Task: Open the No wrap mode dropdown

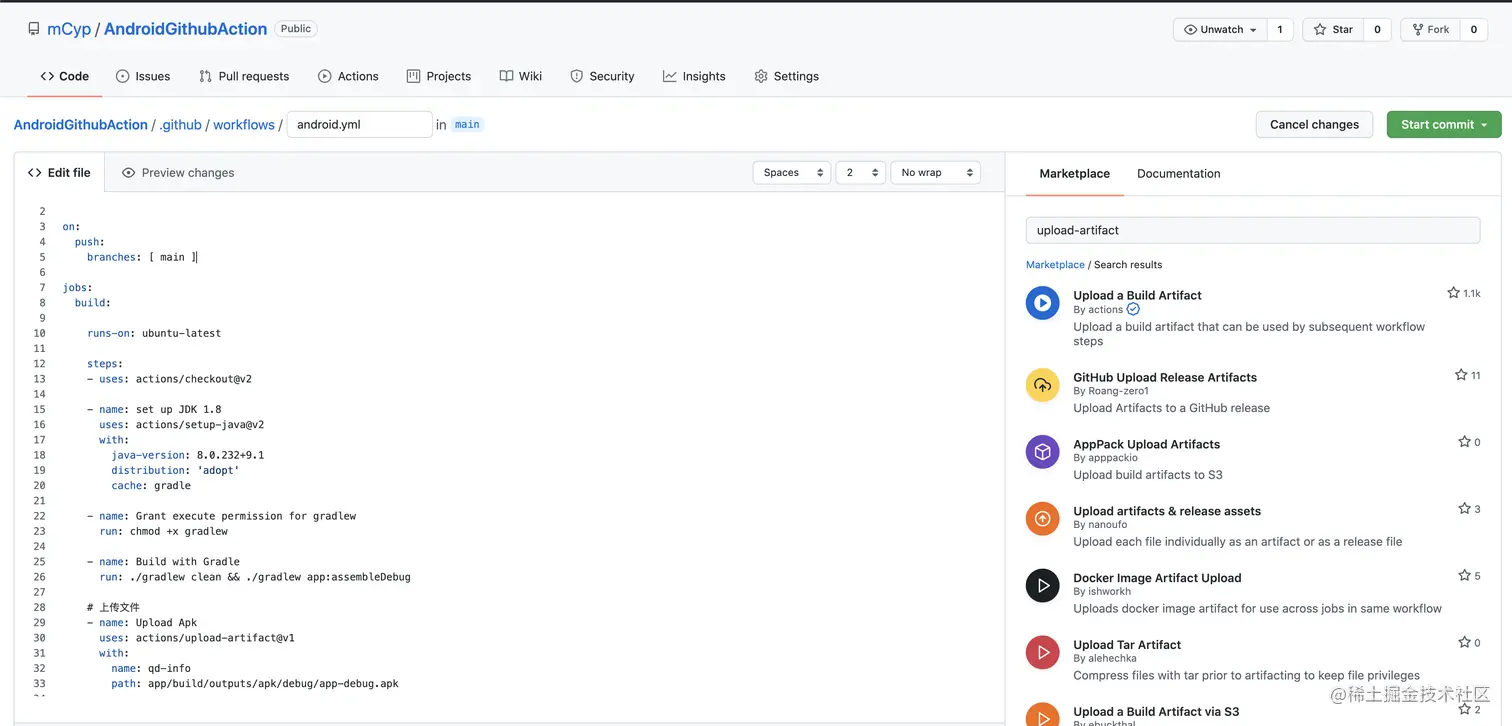Action: point(935,173)
